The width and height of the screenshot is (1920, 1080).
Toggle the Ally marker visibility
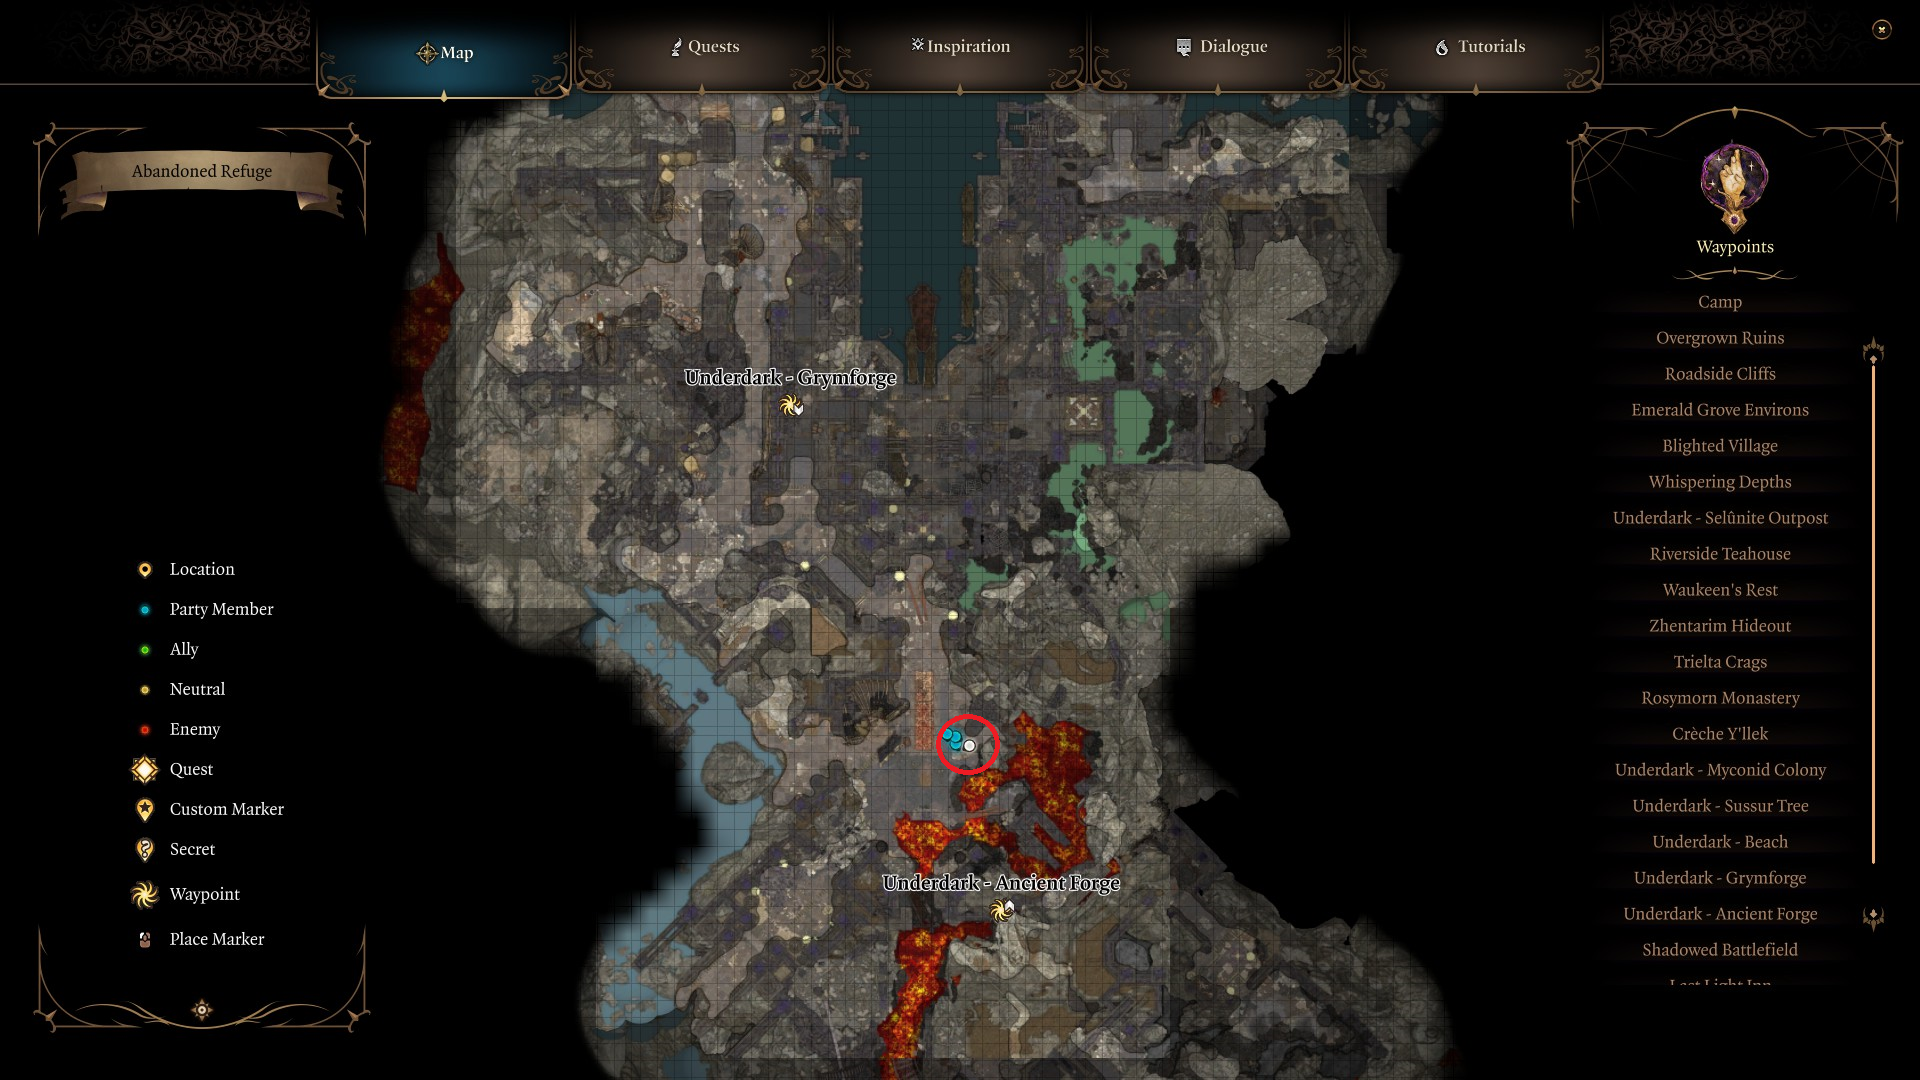click(144, 649)
